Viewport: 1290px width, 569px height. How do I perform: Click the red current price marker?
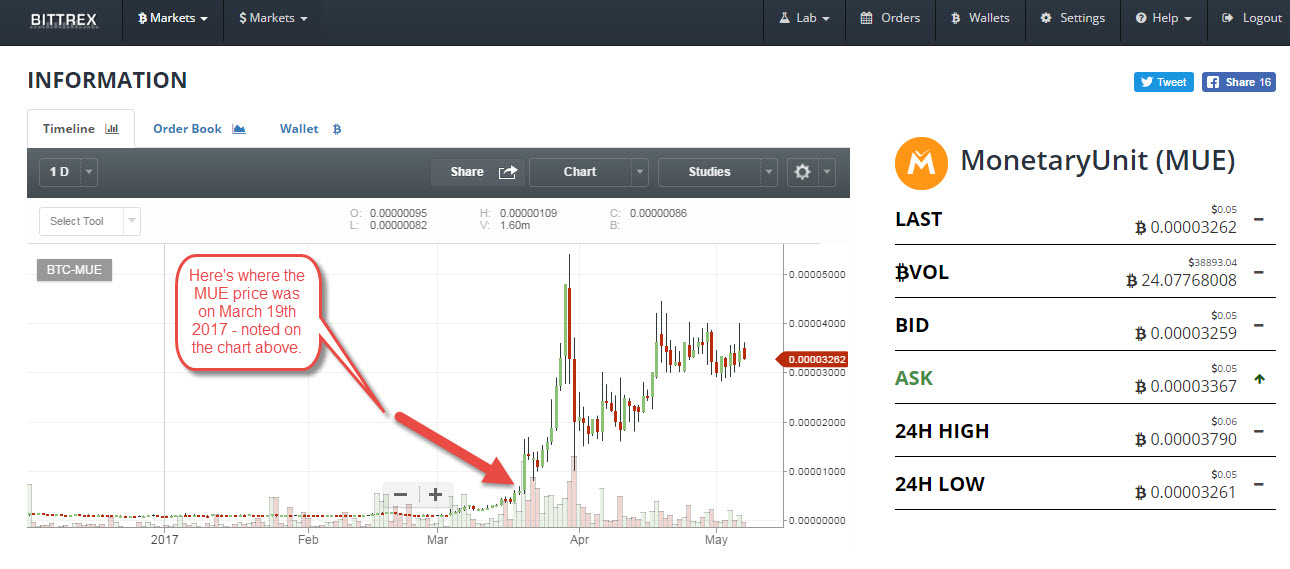[817, 359]
